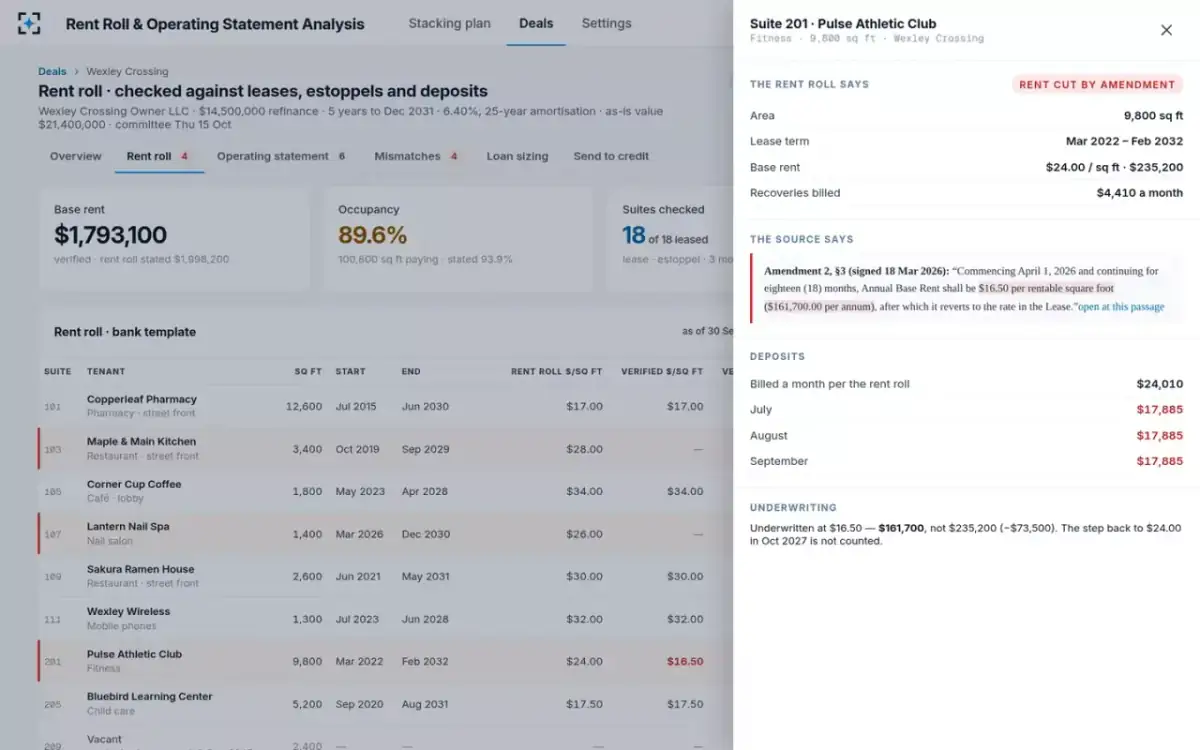This screenshot has width=1200, height=750.
Task: Follow the 'open at this passage' link
Action: 1121,307
